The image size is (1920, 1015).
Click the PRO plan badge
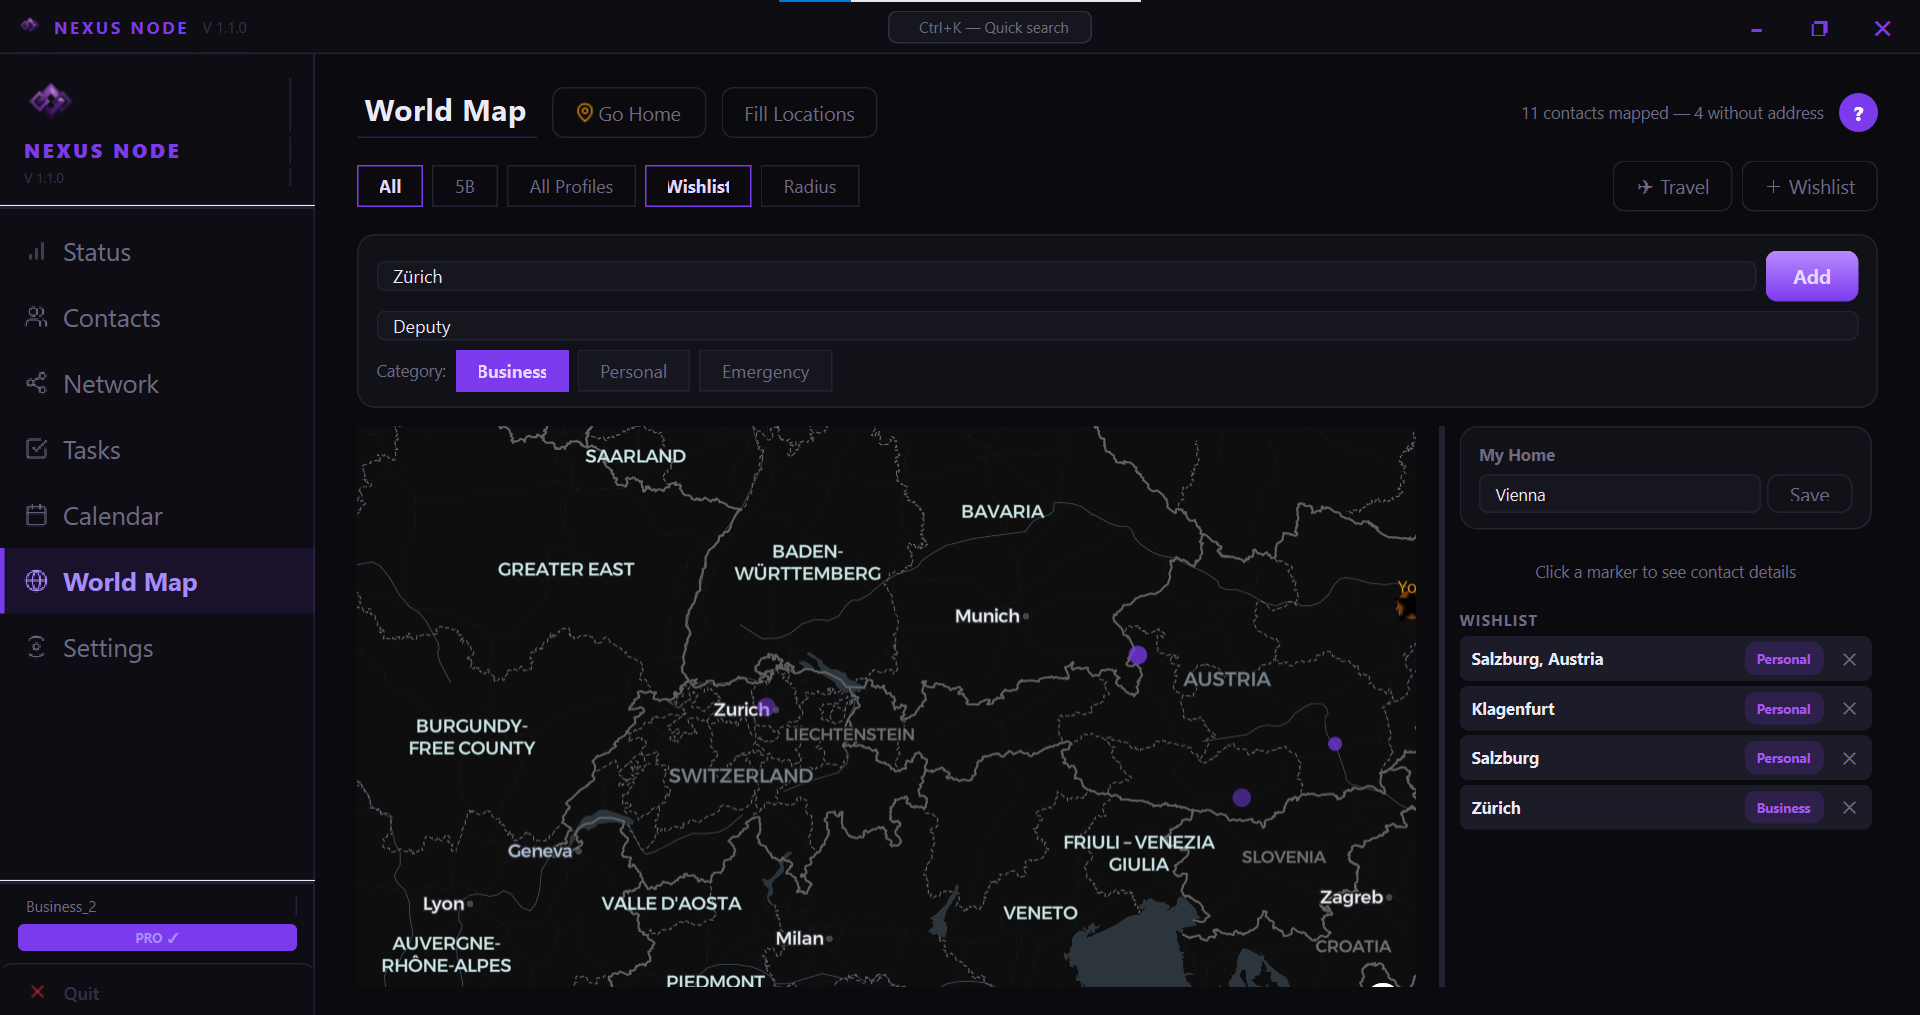coord(157,938)
